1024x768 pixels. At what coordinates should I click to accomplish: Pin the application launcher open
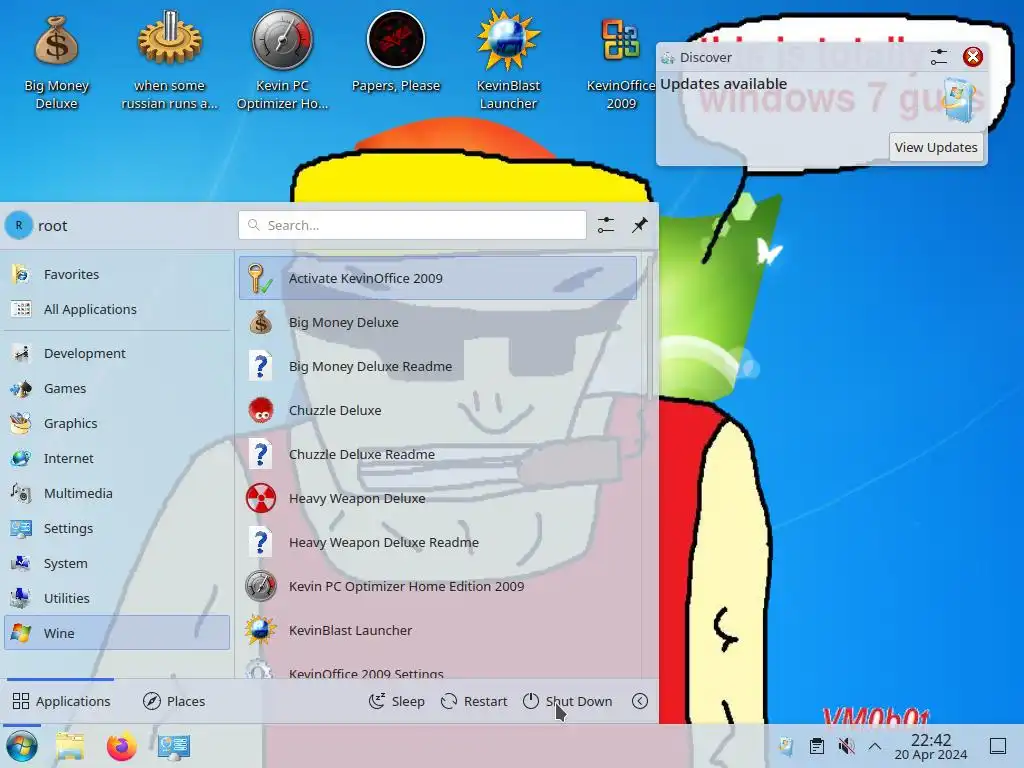click(639, 225)
